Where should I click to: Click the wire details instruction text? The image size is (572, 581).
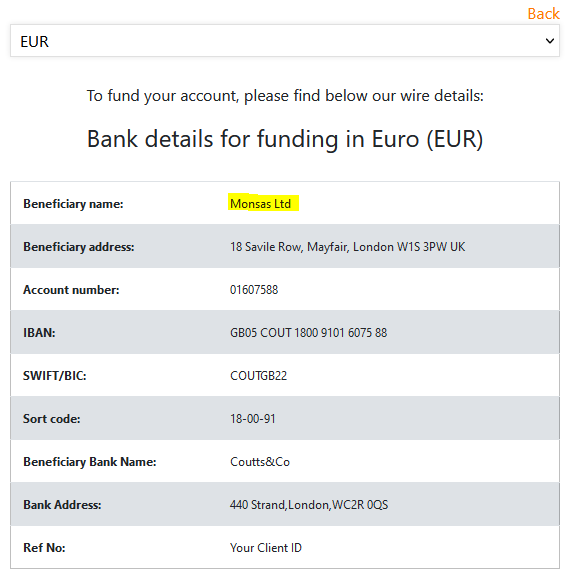coord(285,96)
